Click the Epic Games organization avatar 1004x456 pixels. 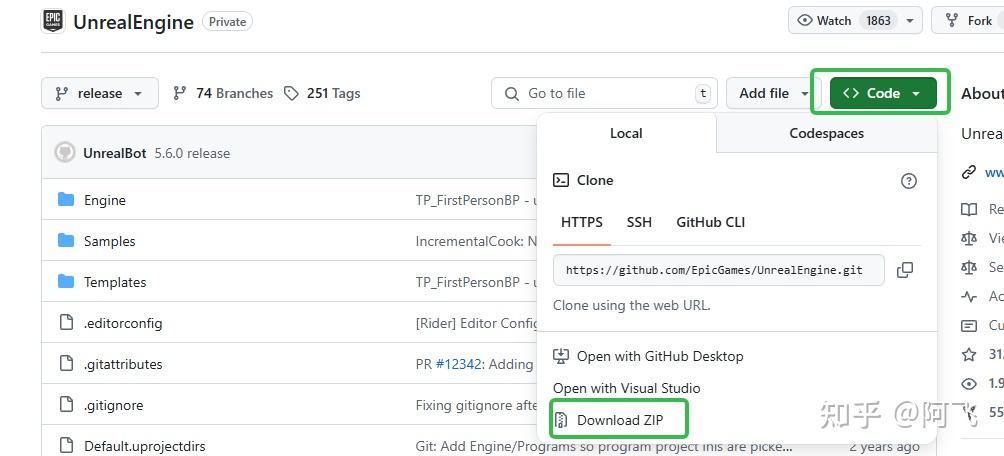pos(53,21)
